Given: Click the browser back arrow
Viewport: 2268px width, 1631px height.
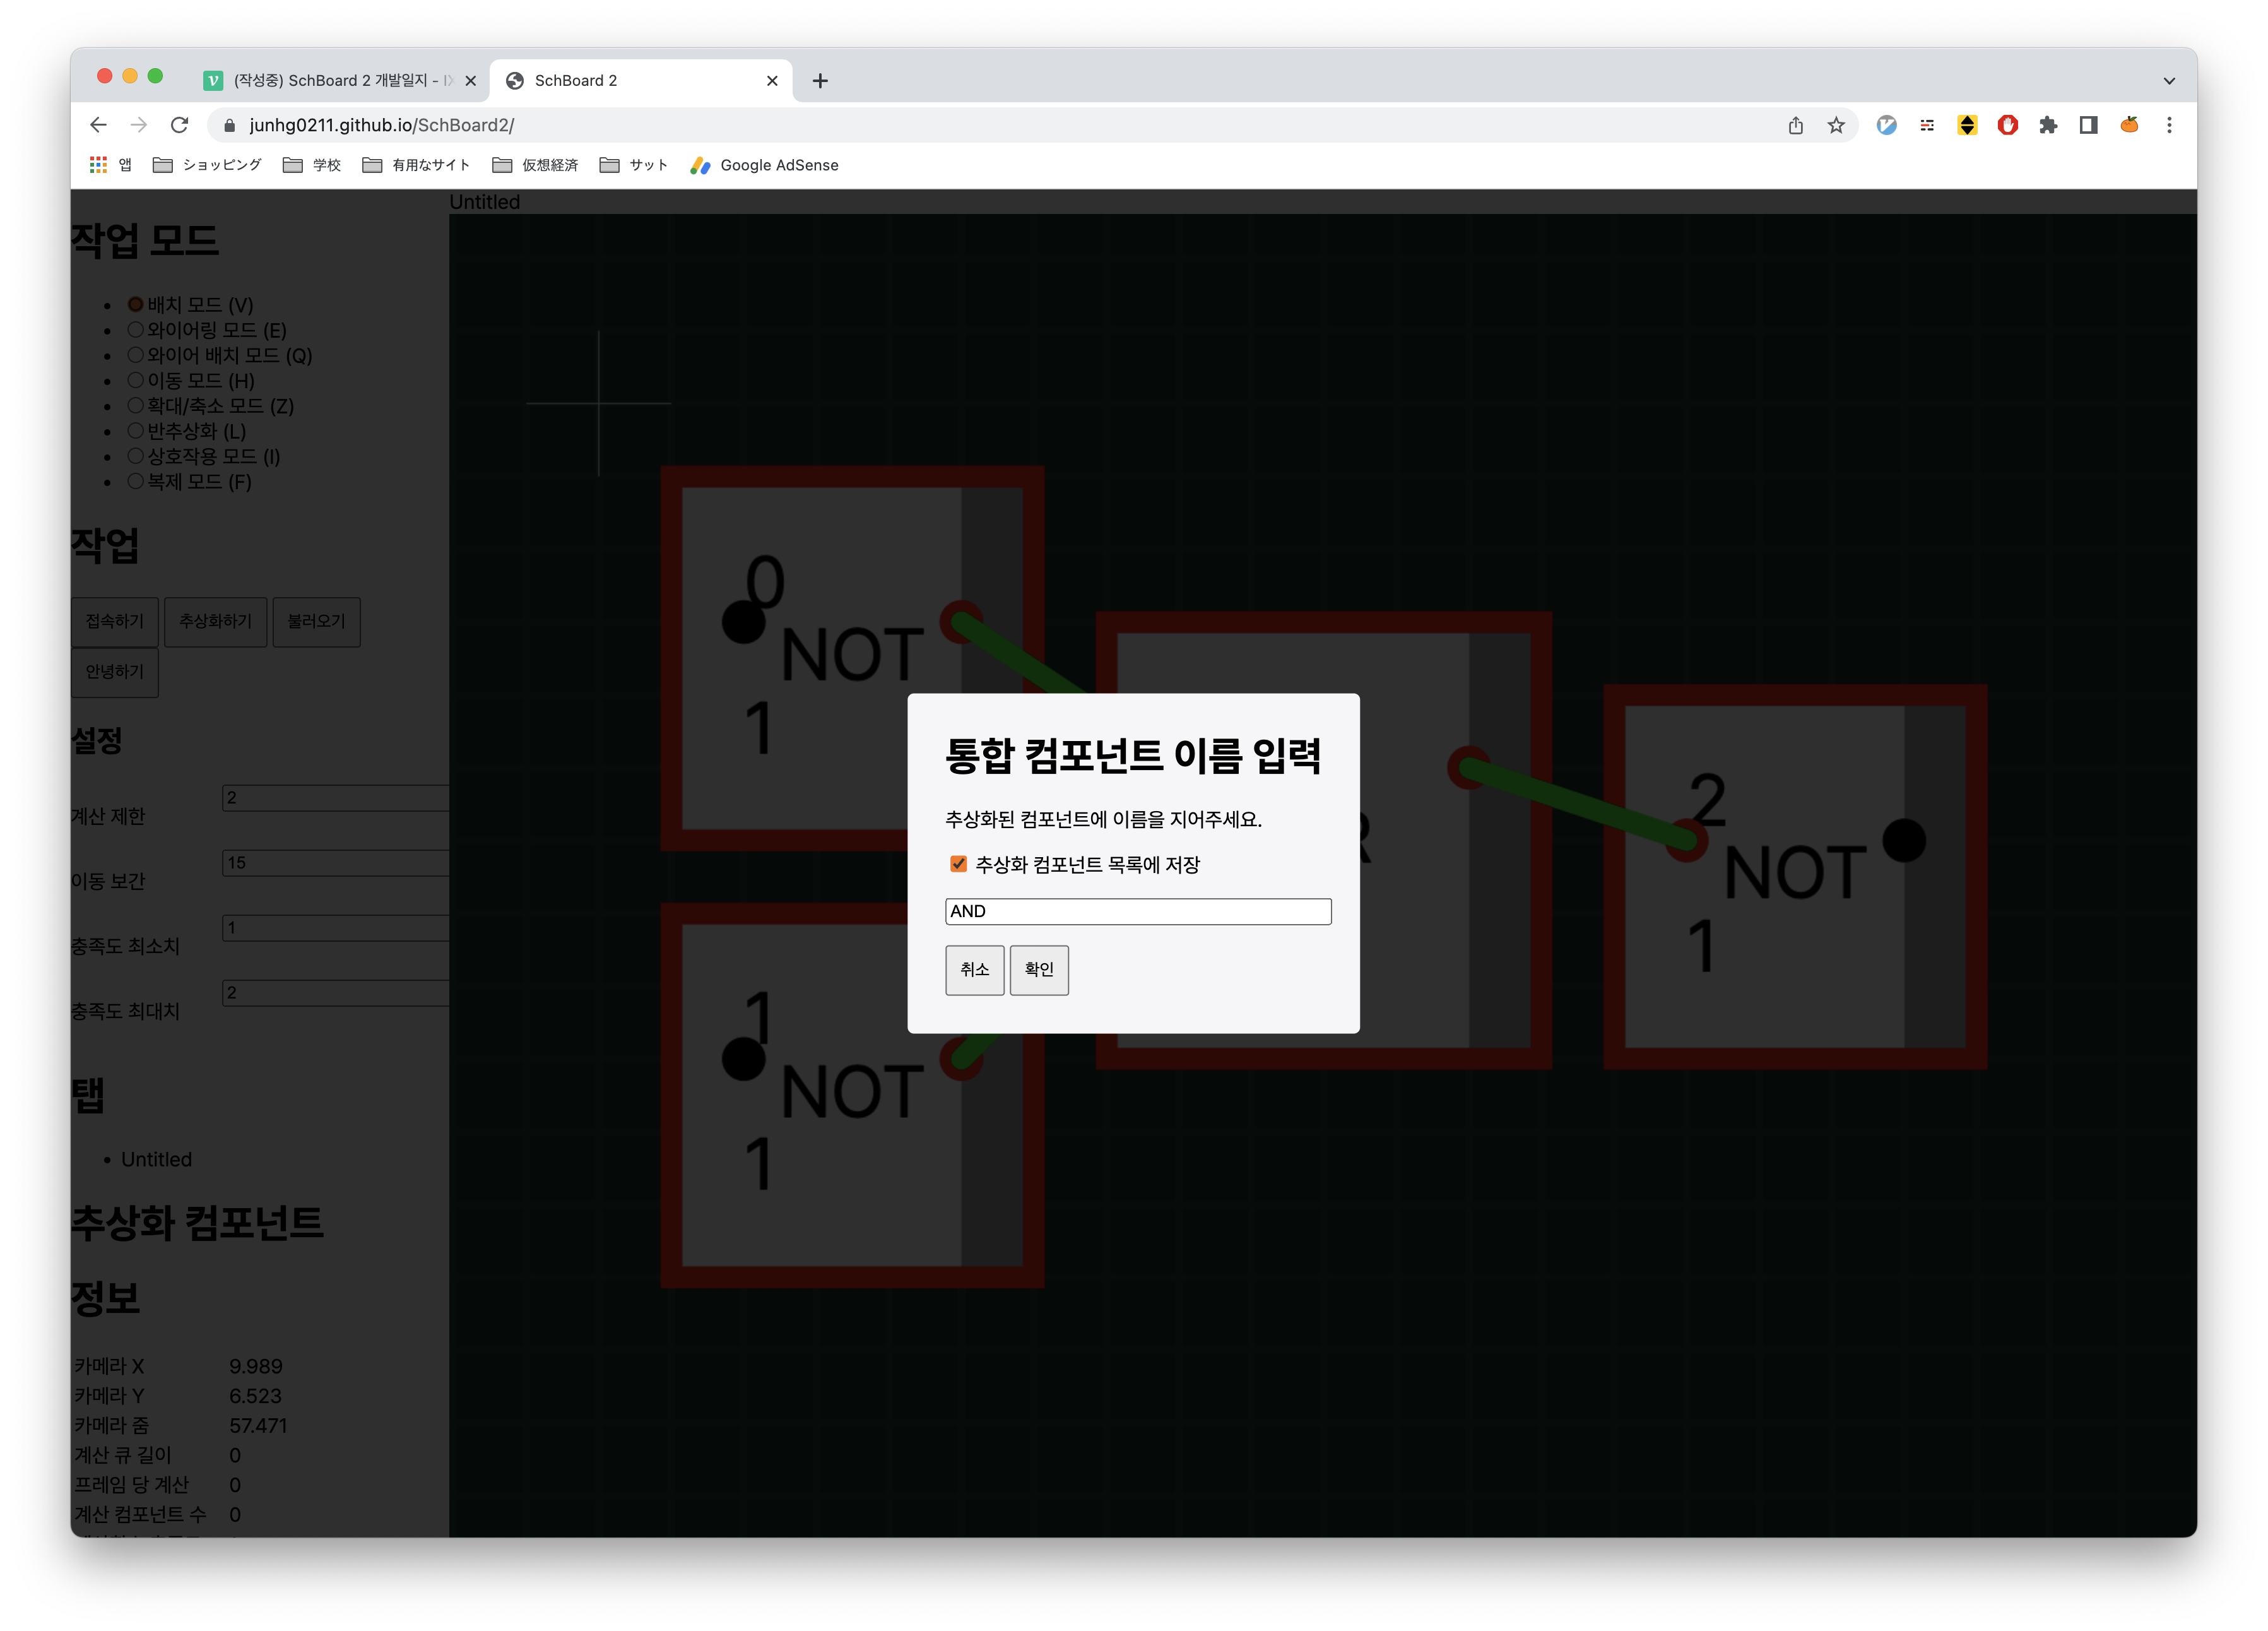Looking at the screenshot, I should [x=98, y=125].
